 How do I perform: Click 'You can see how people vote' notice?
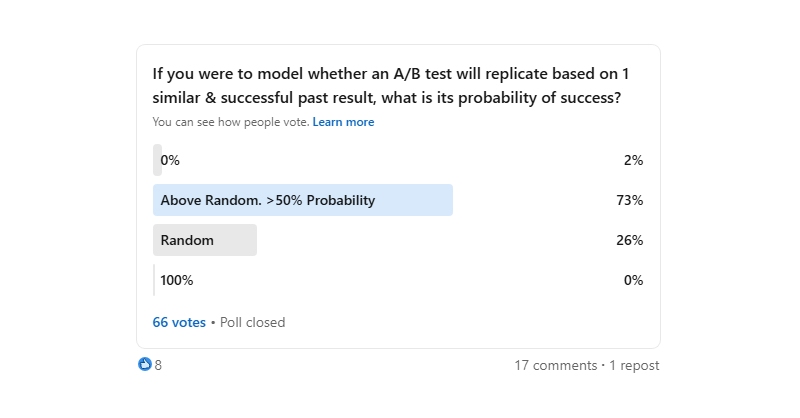pyautogui.click(x=230, y=122)
